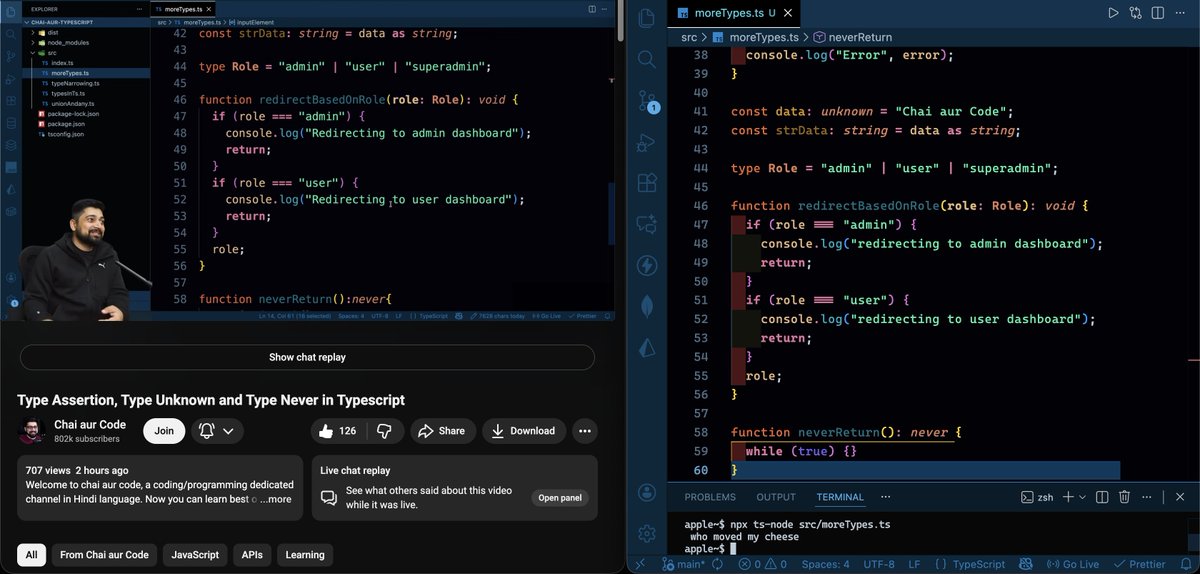Open the lightning bolt (Thunder Client) icon
This screenshot has height=574, width=1200.
click(x=647, y=265)
